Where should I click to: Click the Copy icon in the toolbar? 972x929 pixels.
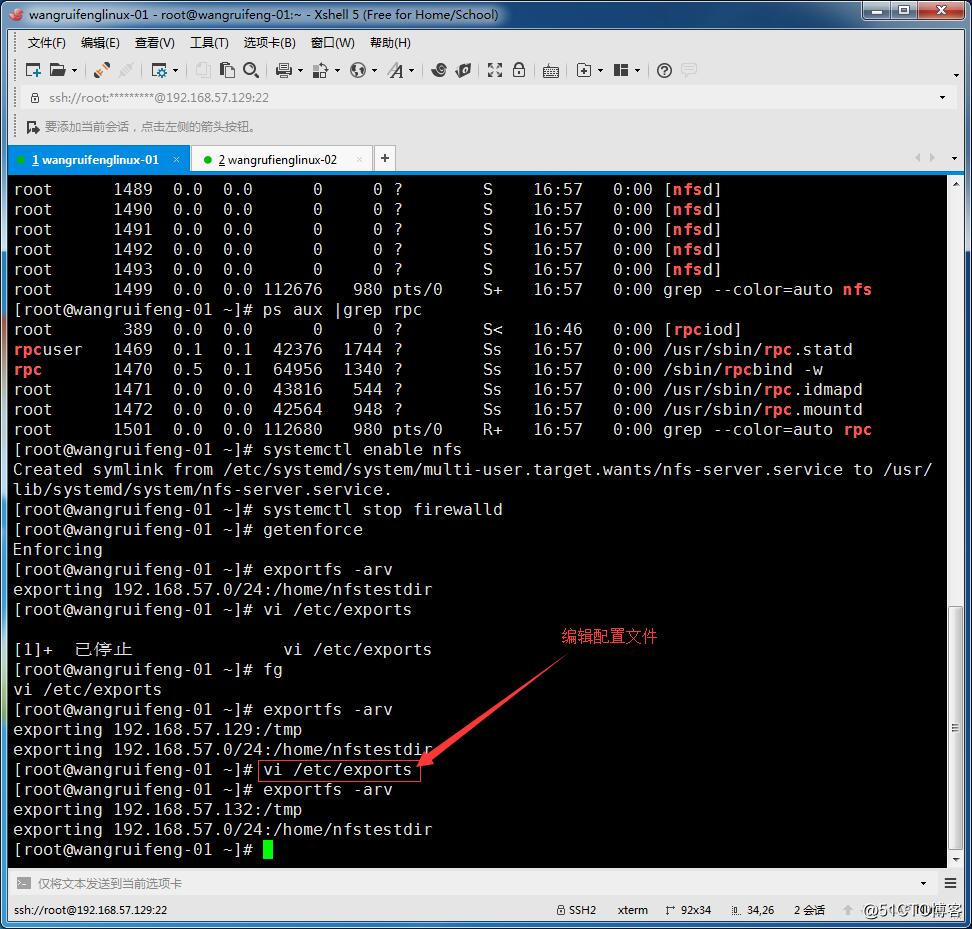(x=203, y=70)
